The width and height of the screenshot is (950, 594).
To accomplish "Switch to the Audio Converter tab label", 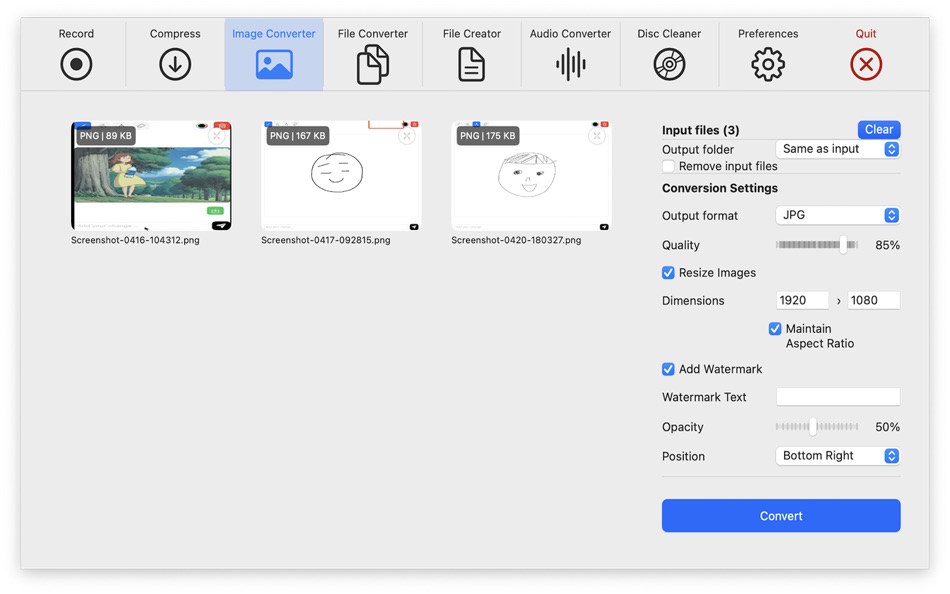I will pyautogui.click(x=570, y=34).
